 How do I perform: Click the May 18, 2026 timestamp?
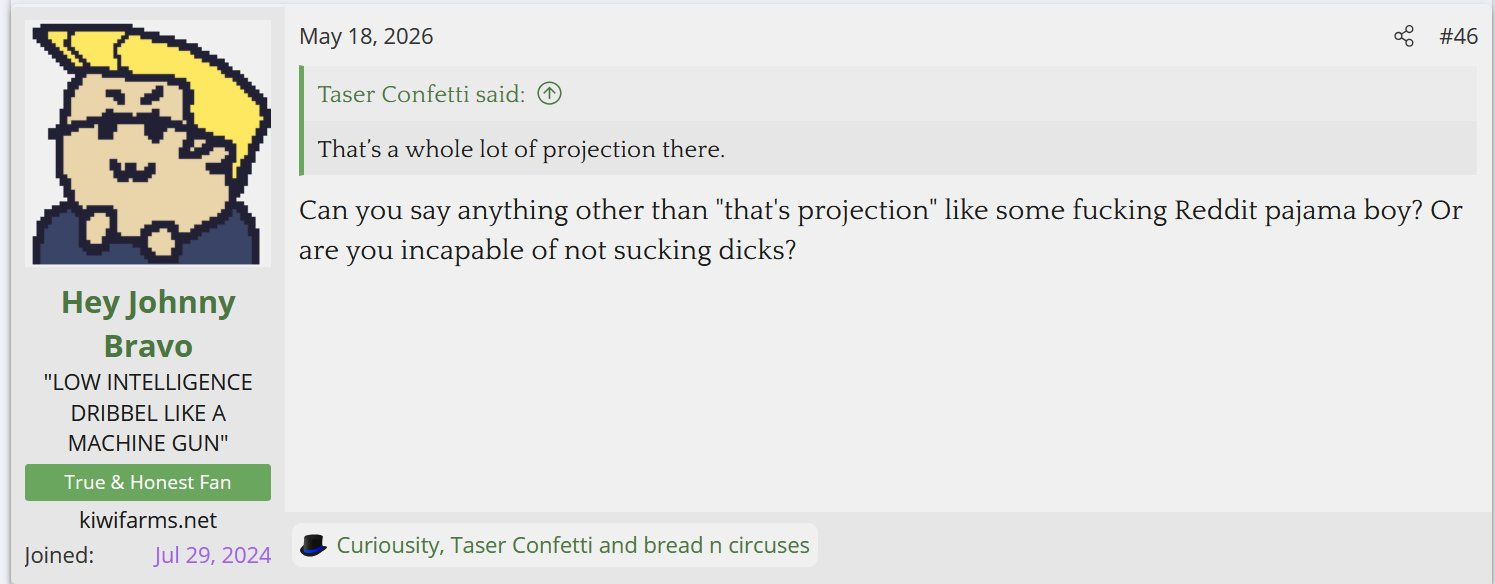click(366, 37)
